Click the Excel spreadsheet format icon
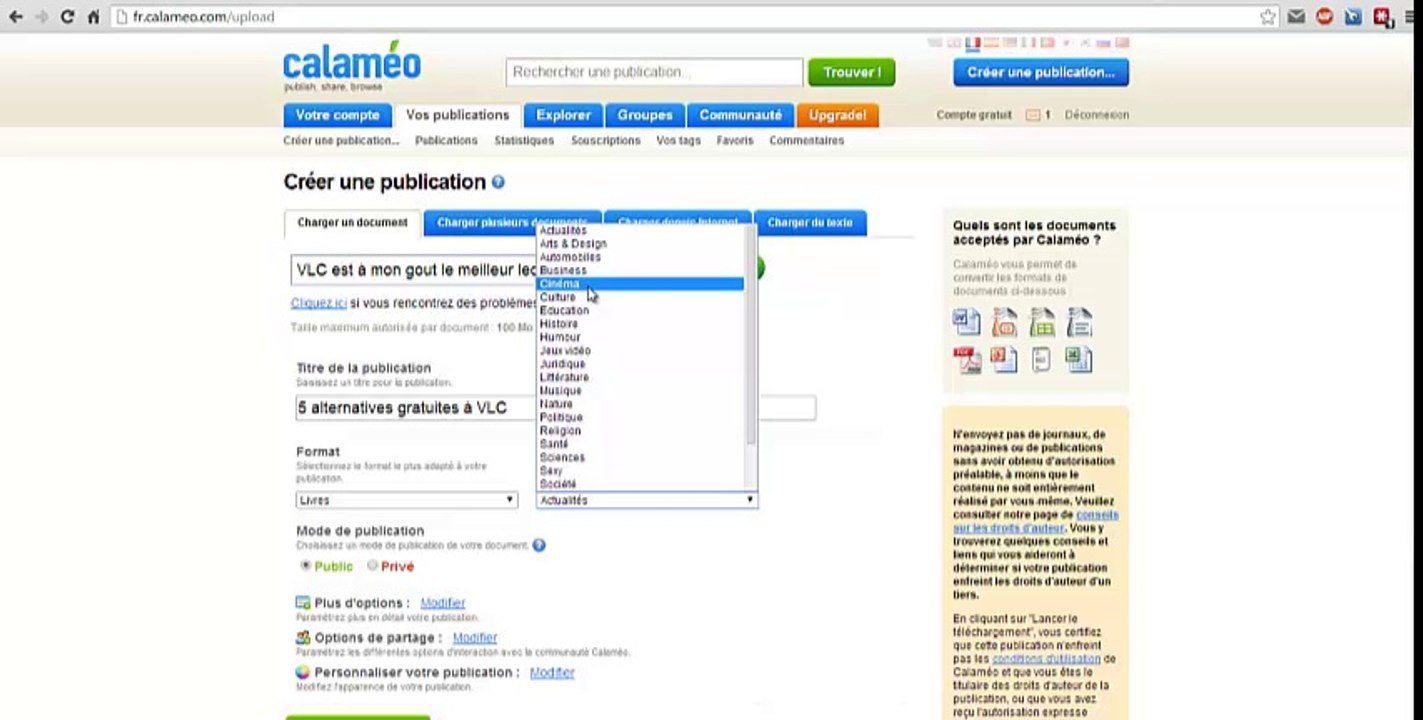This screenshot has height=720, width=1423. [x=1078, y=359]
